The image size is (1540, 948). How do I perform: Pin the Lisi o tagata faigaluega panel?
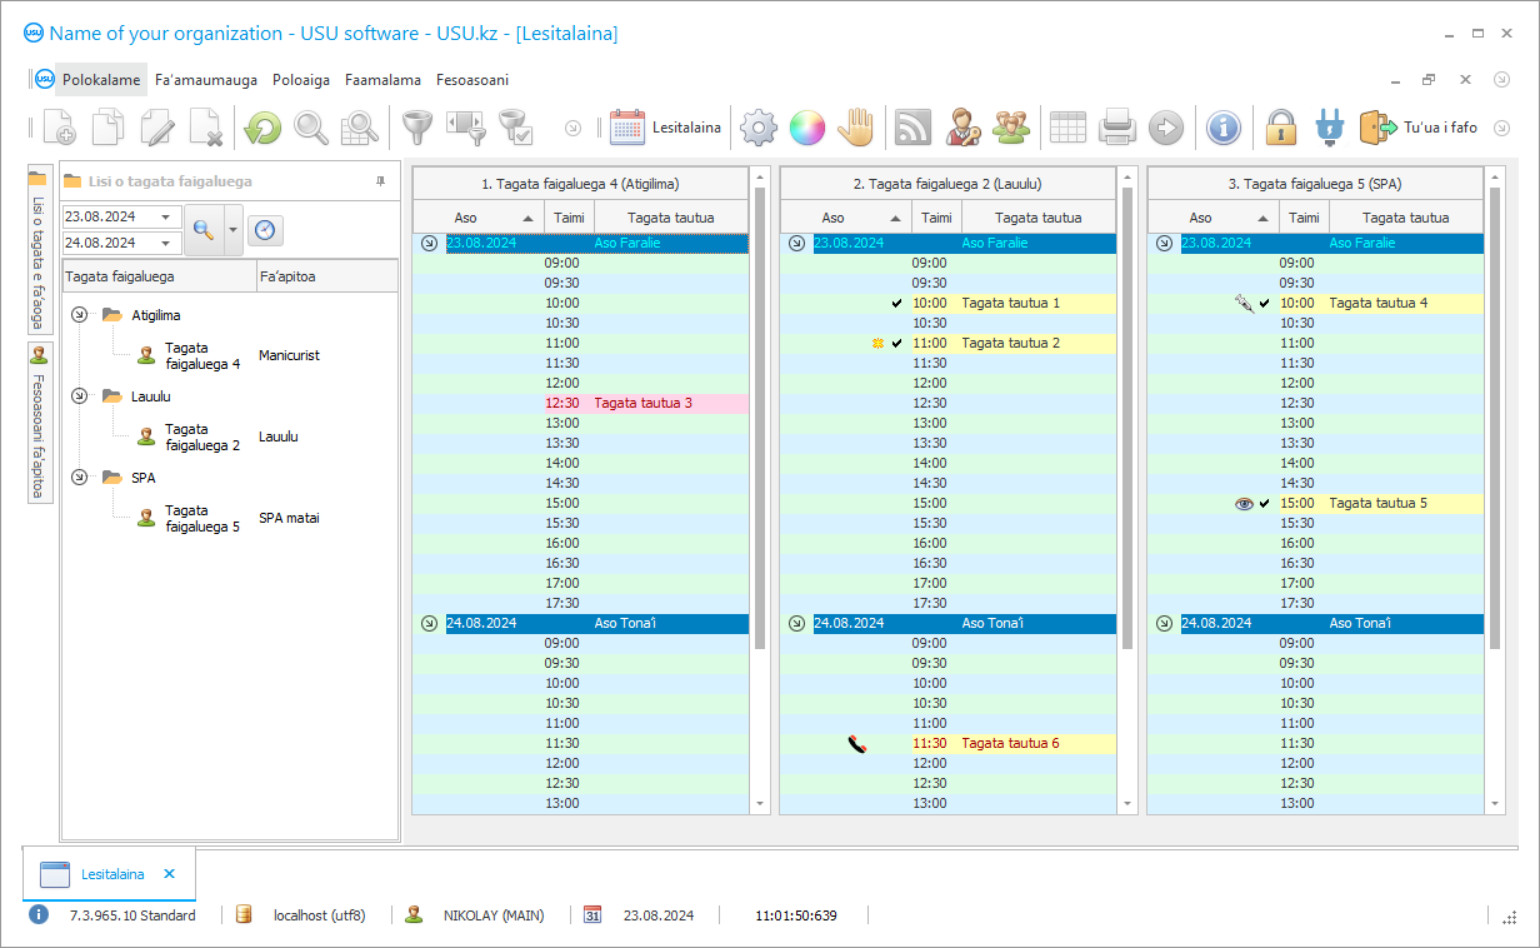[380, 181]
